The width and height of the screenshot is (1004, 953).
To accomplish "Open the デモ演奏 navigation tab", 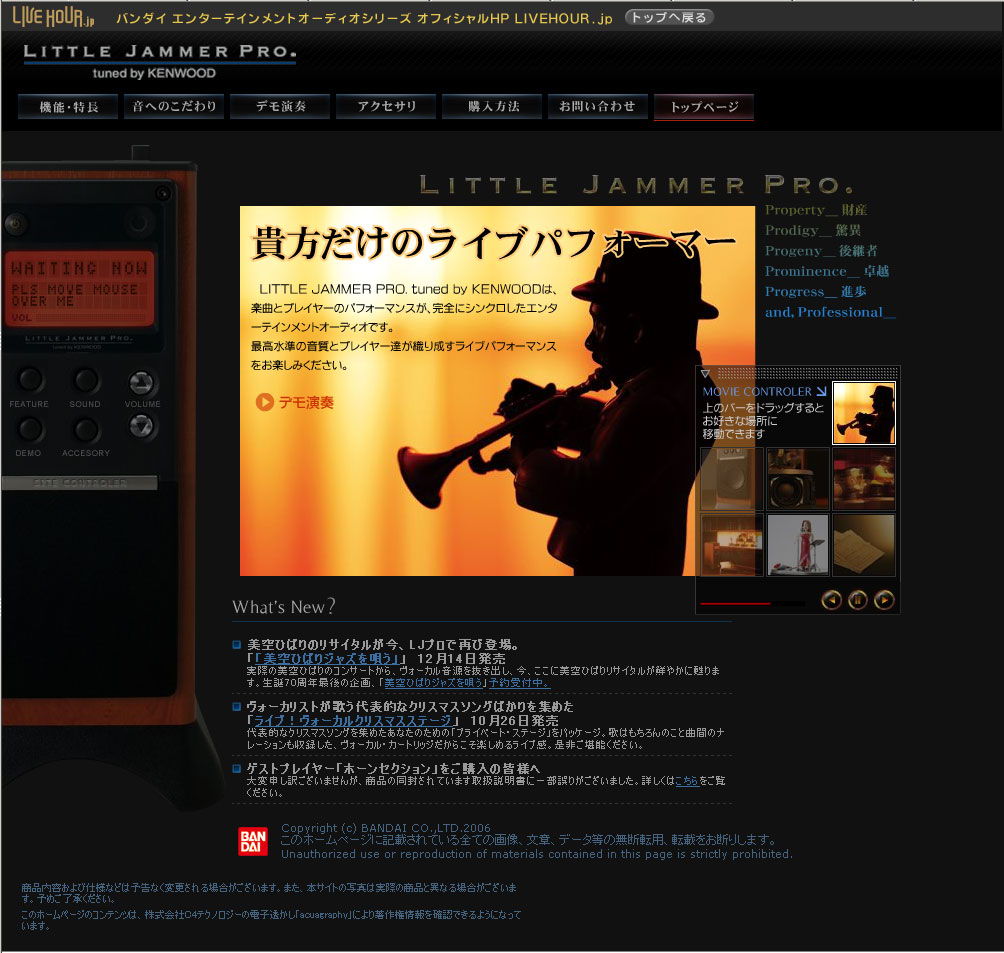I will click(280, 106).
